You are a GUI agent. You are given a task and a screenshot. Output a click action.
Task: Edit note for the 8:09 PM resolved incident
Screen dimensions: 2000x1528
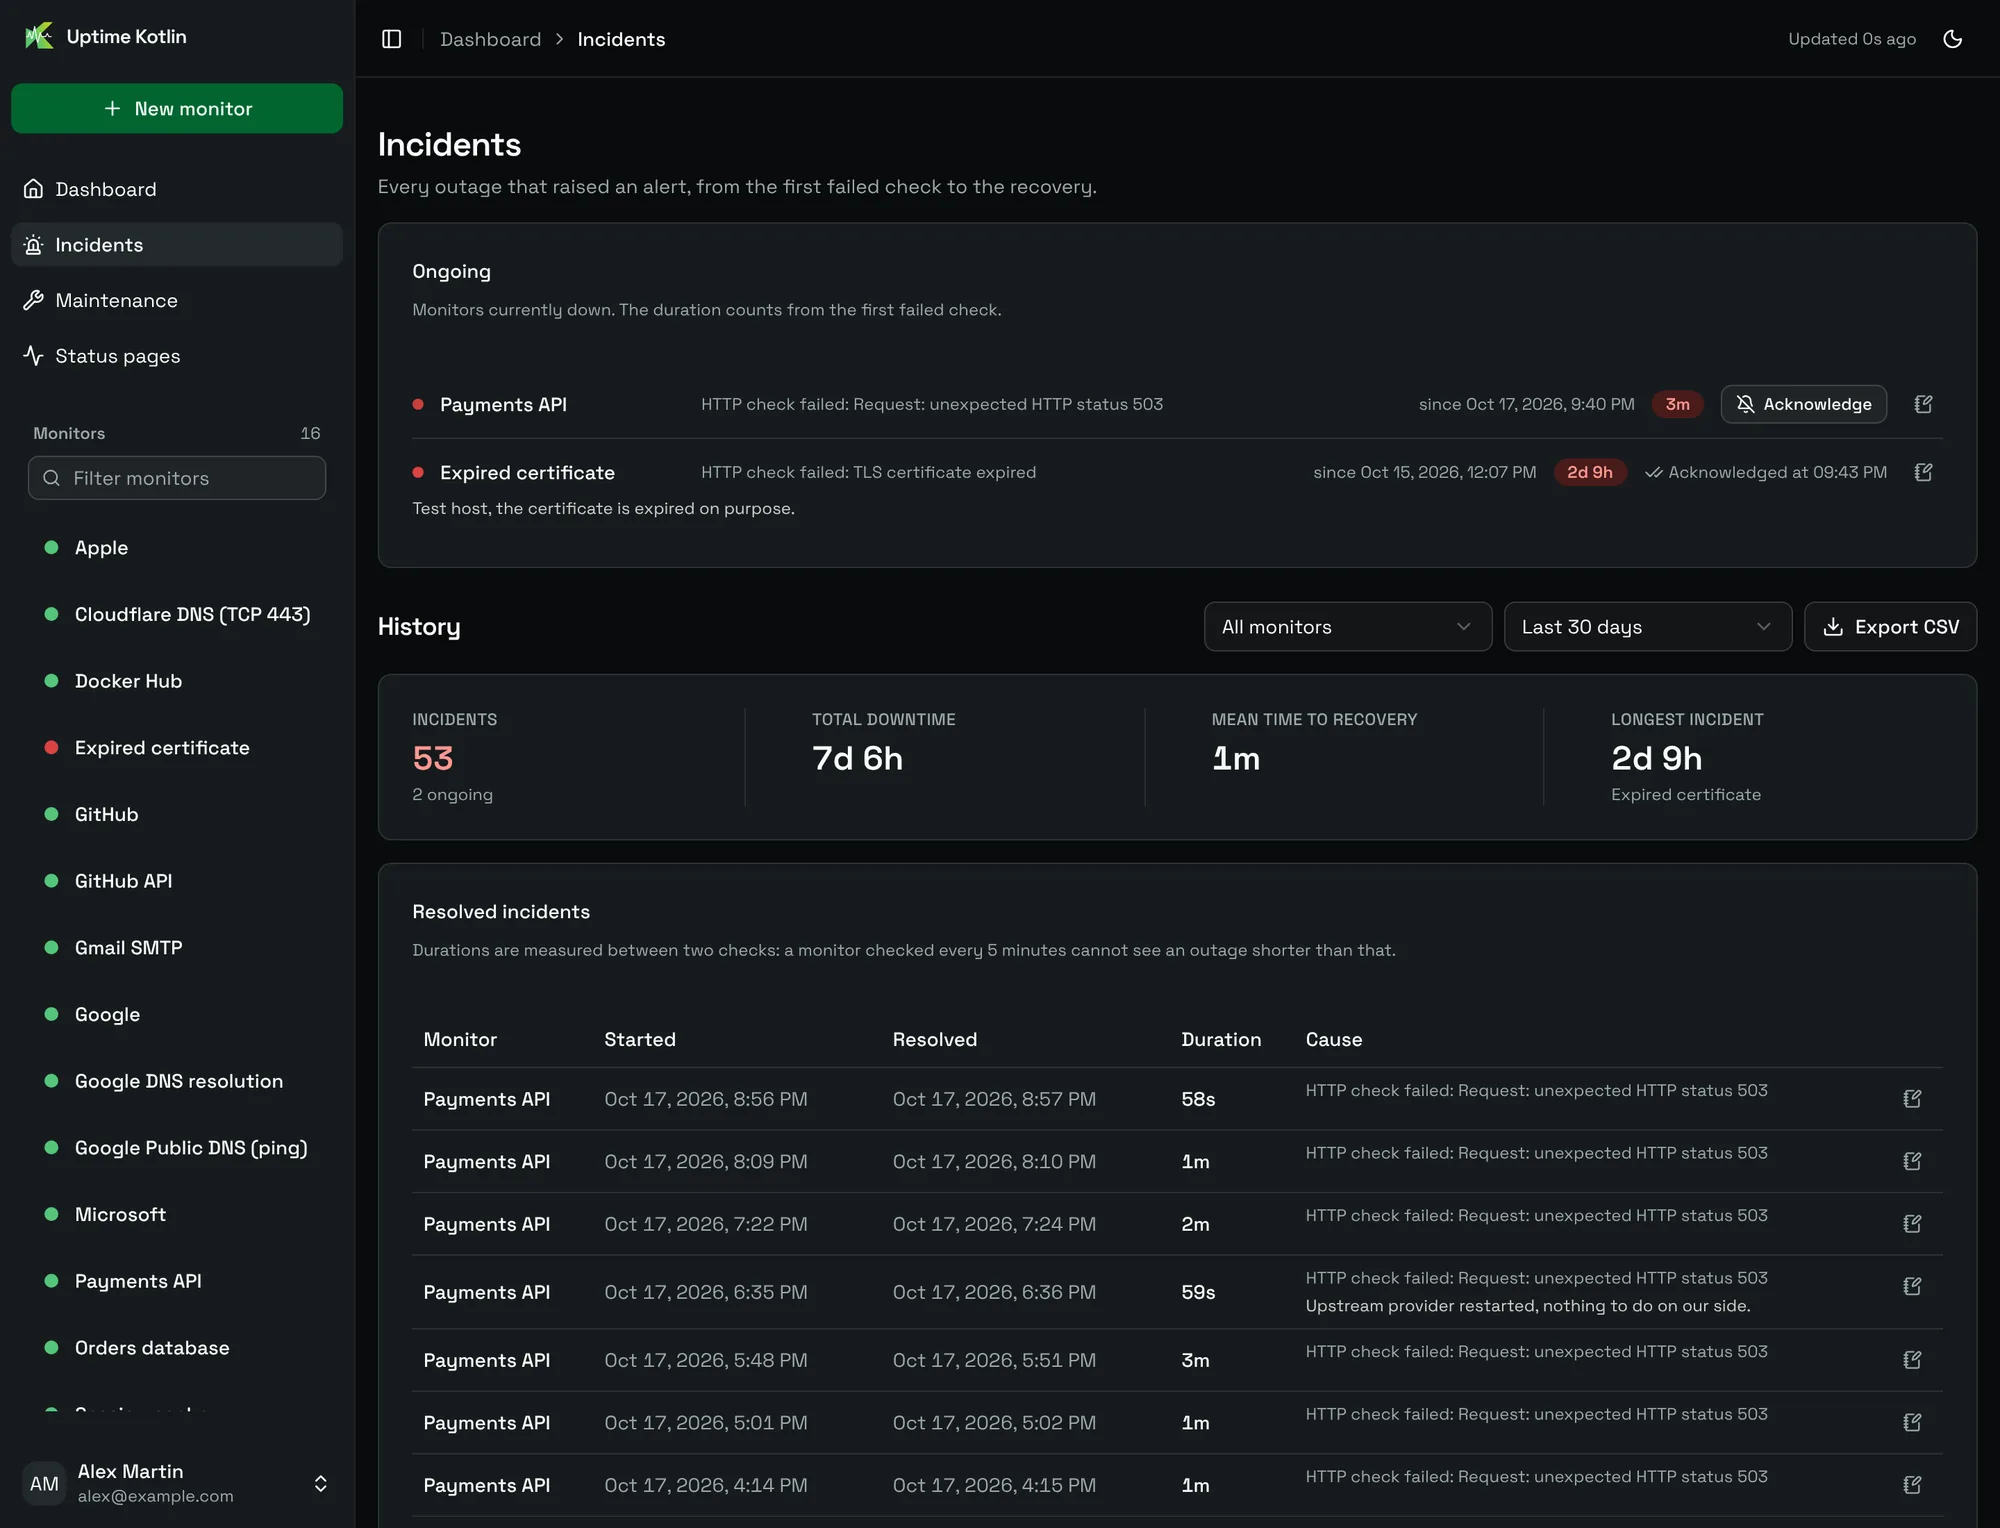pyautogui.click(x=1912, y=1161)
